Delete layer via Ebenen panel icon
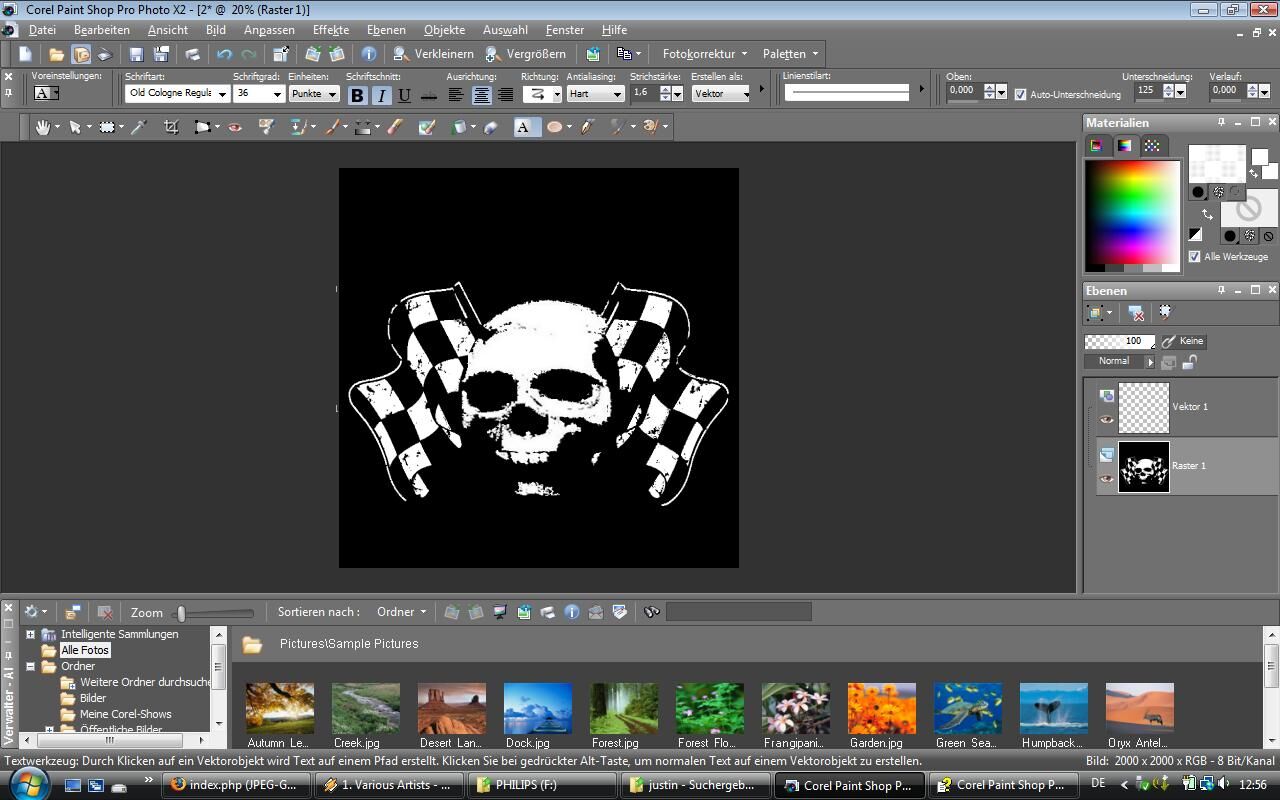The image size is (1280, 800). [1136, 313]
